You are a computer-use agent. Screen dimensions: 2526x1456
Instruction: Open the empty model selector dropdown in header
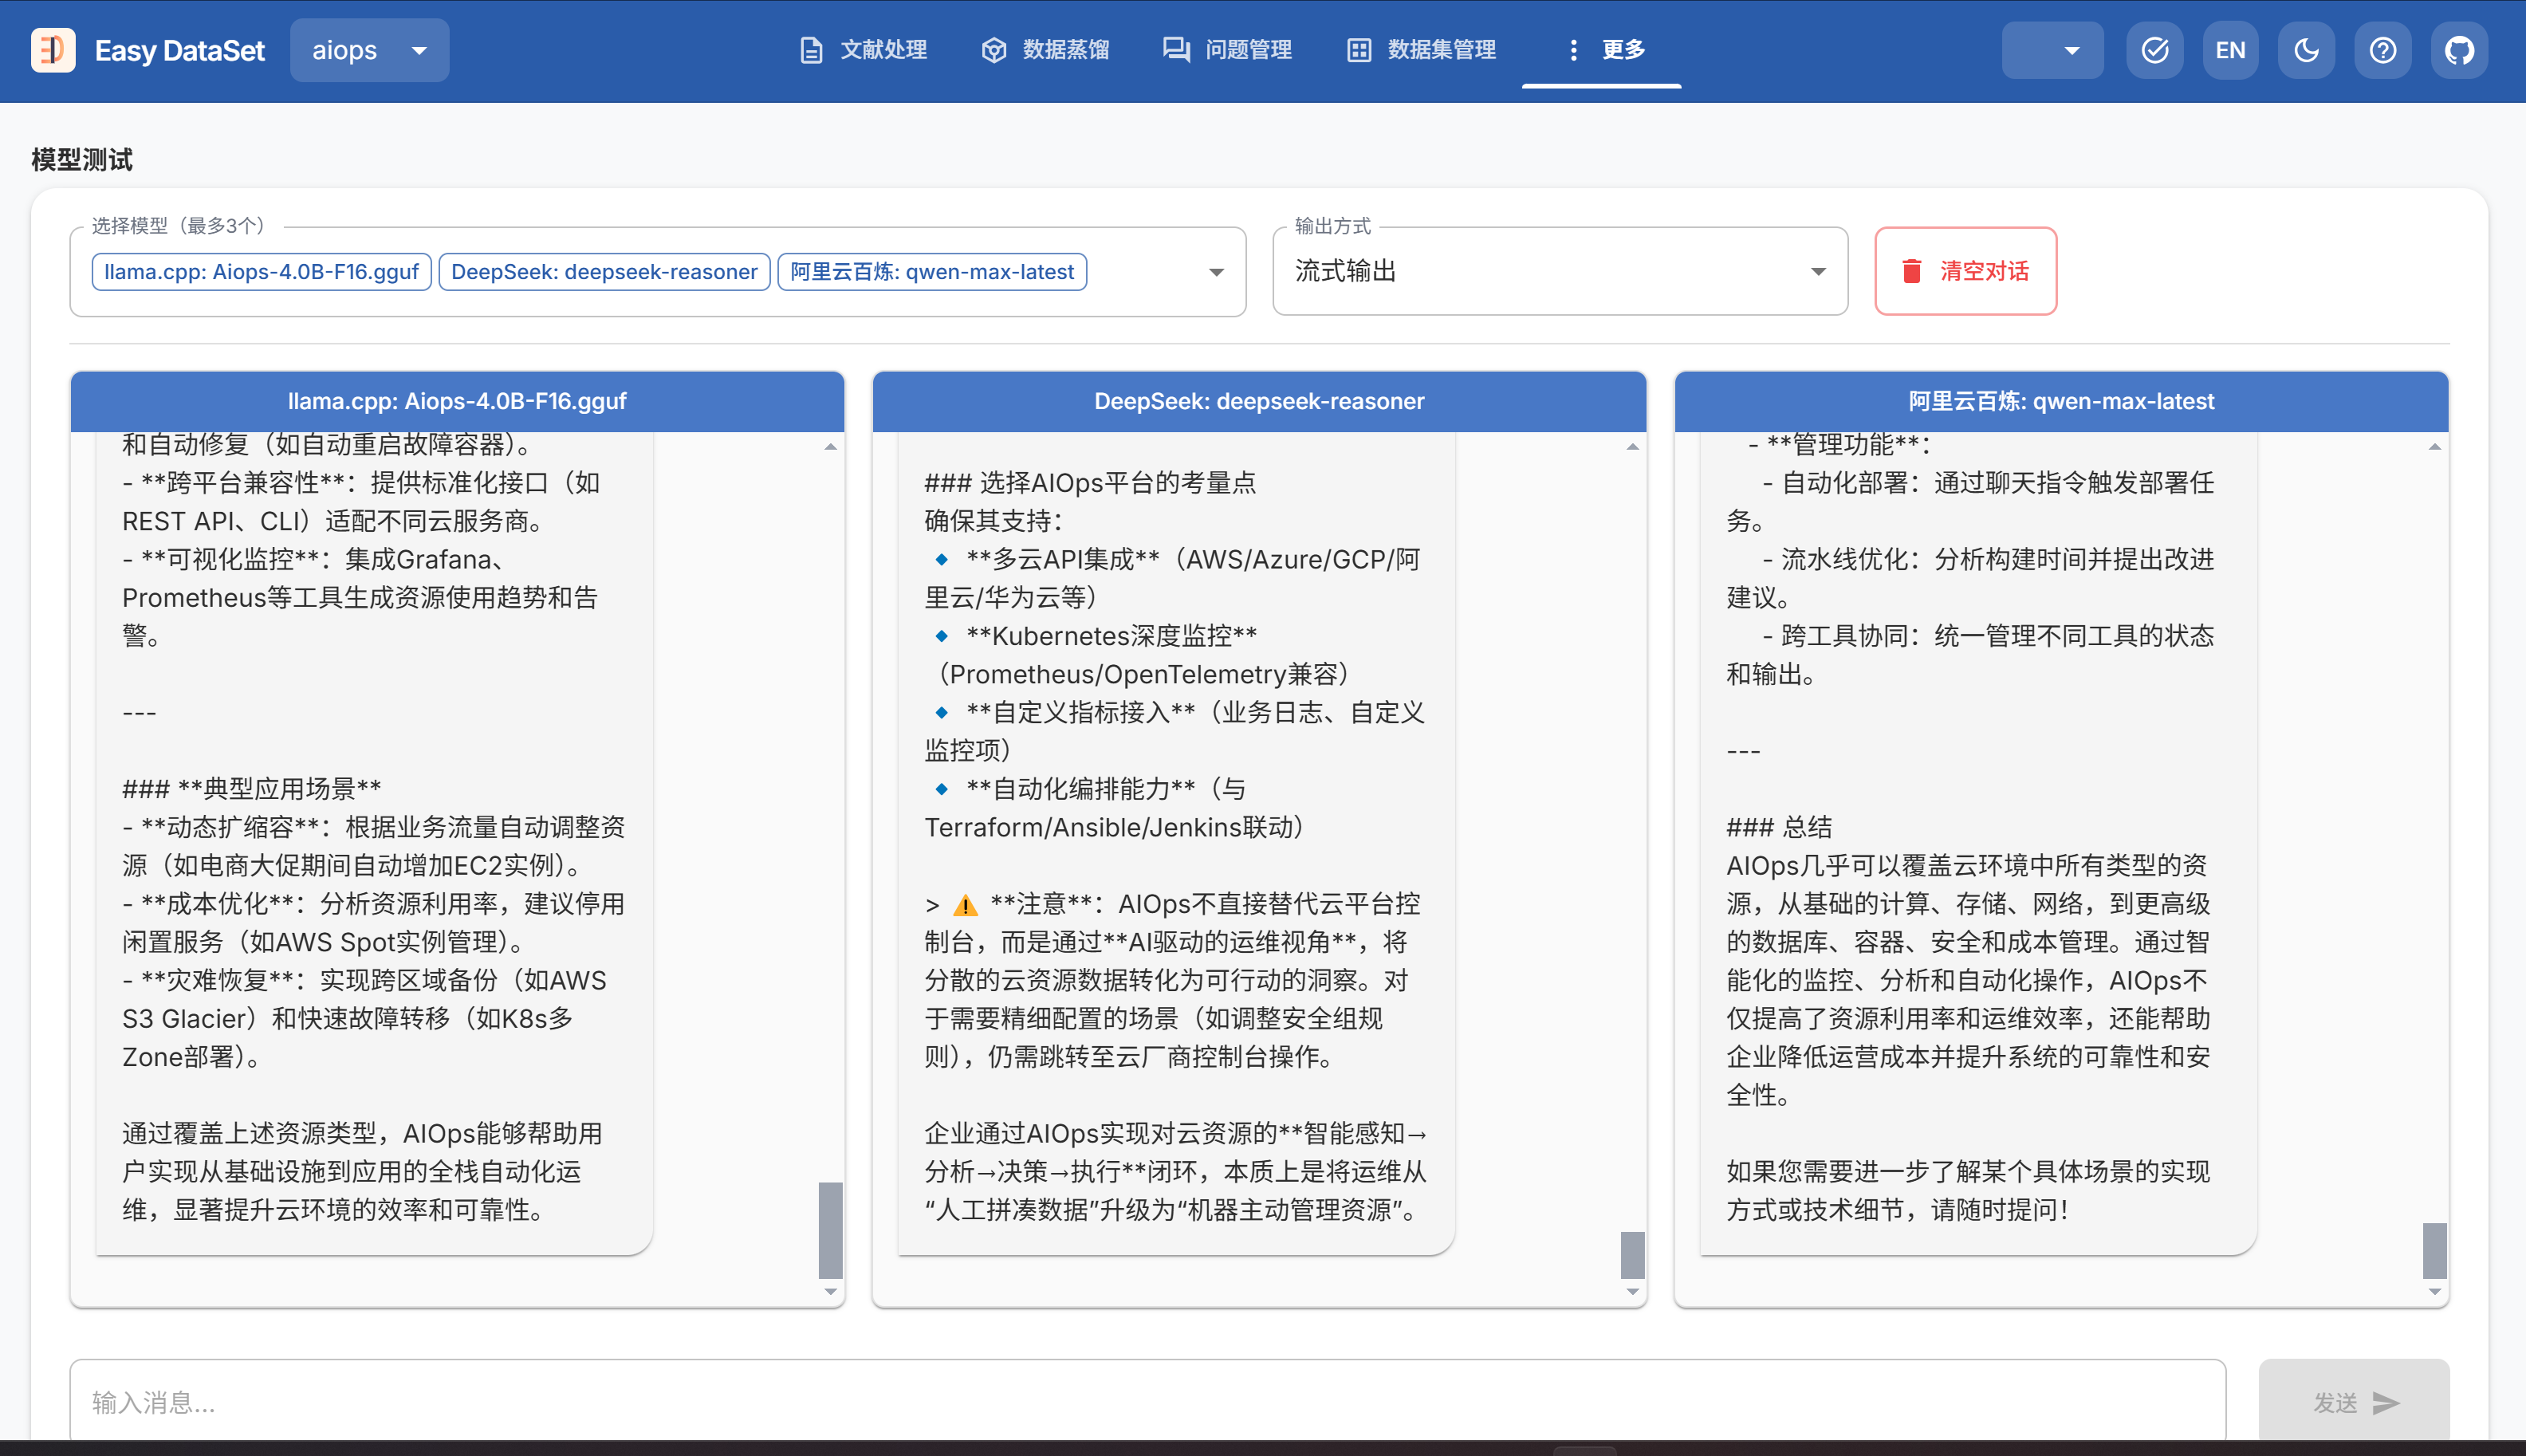click(x=2052, y=50)
